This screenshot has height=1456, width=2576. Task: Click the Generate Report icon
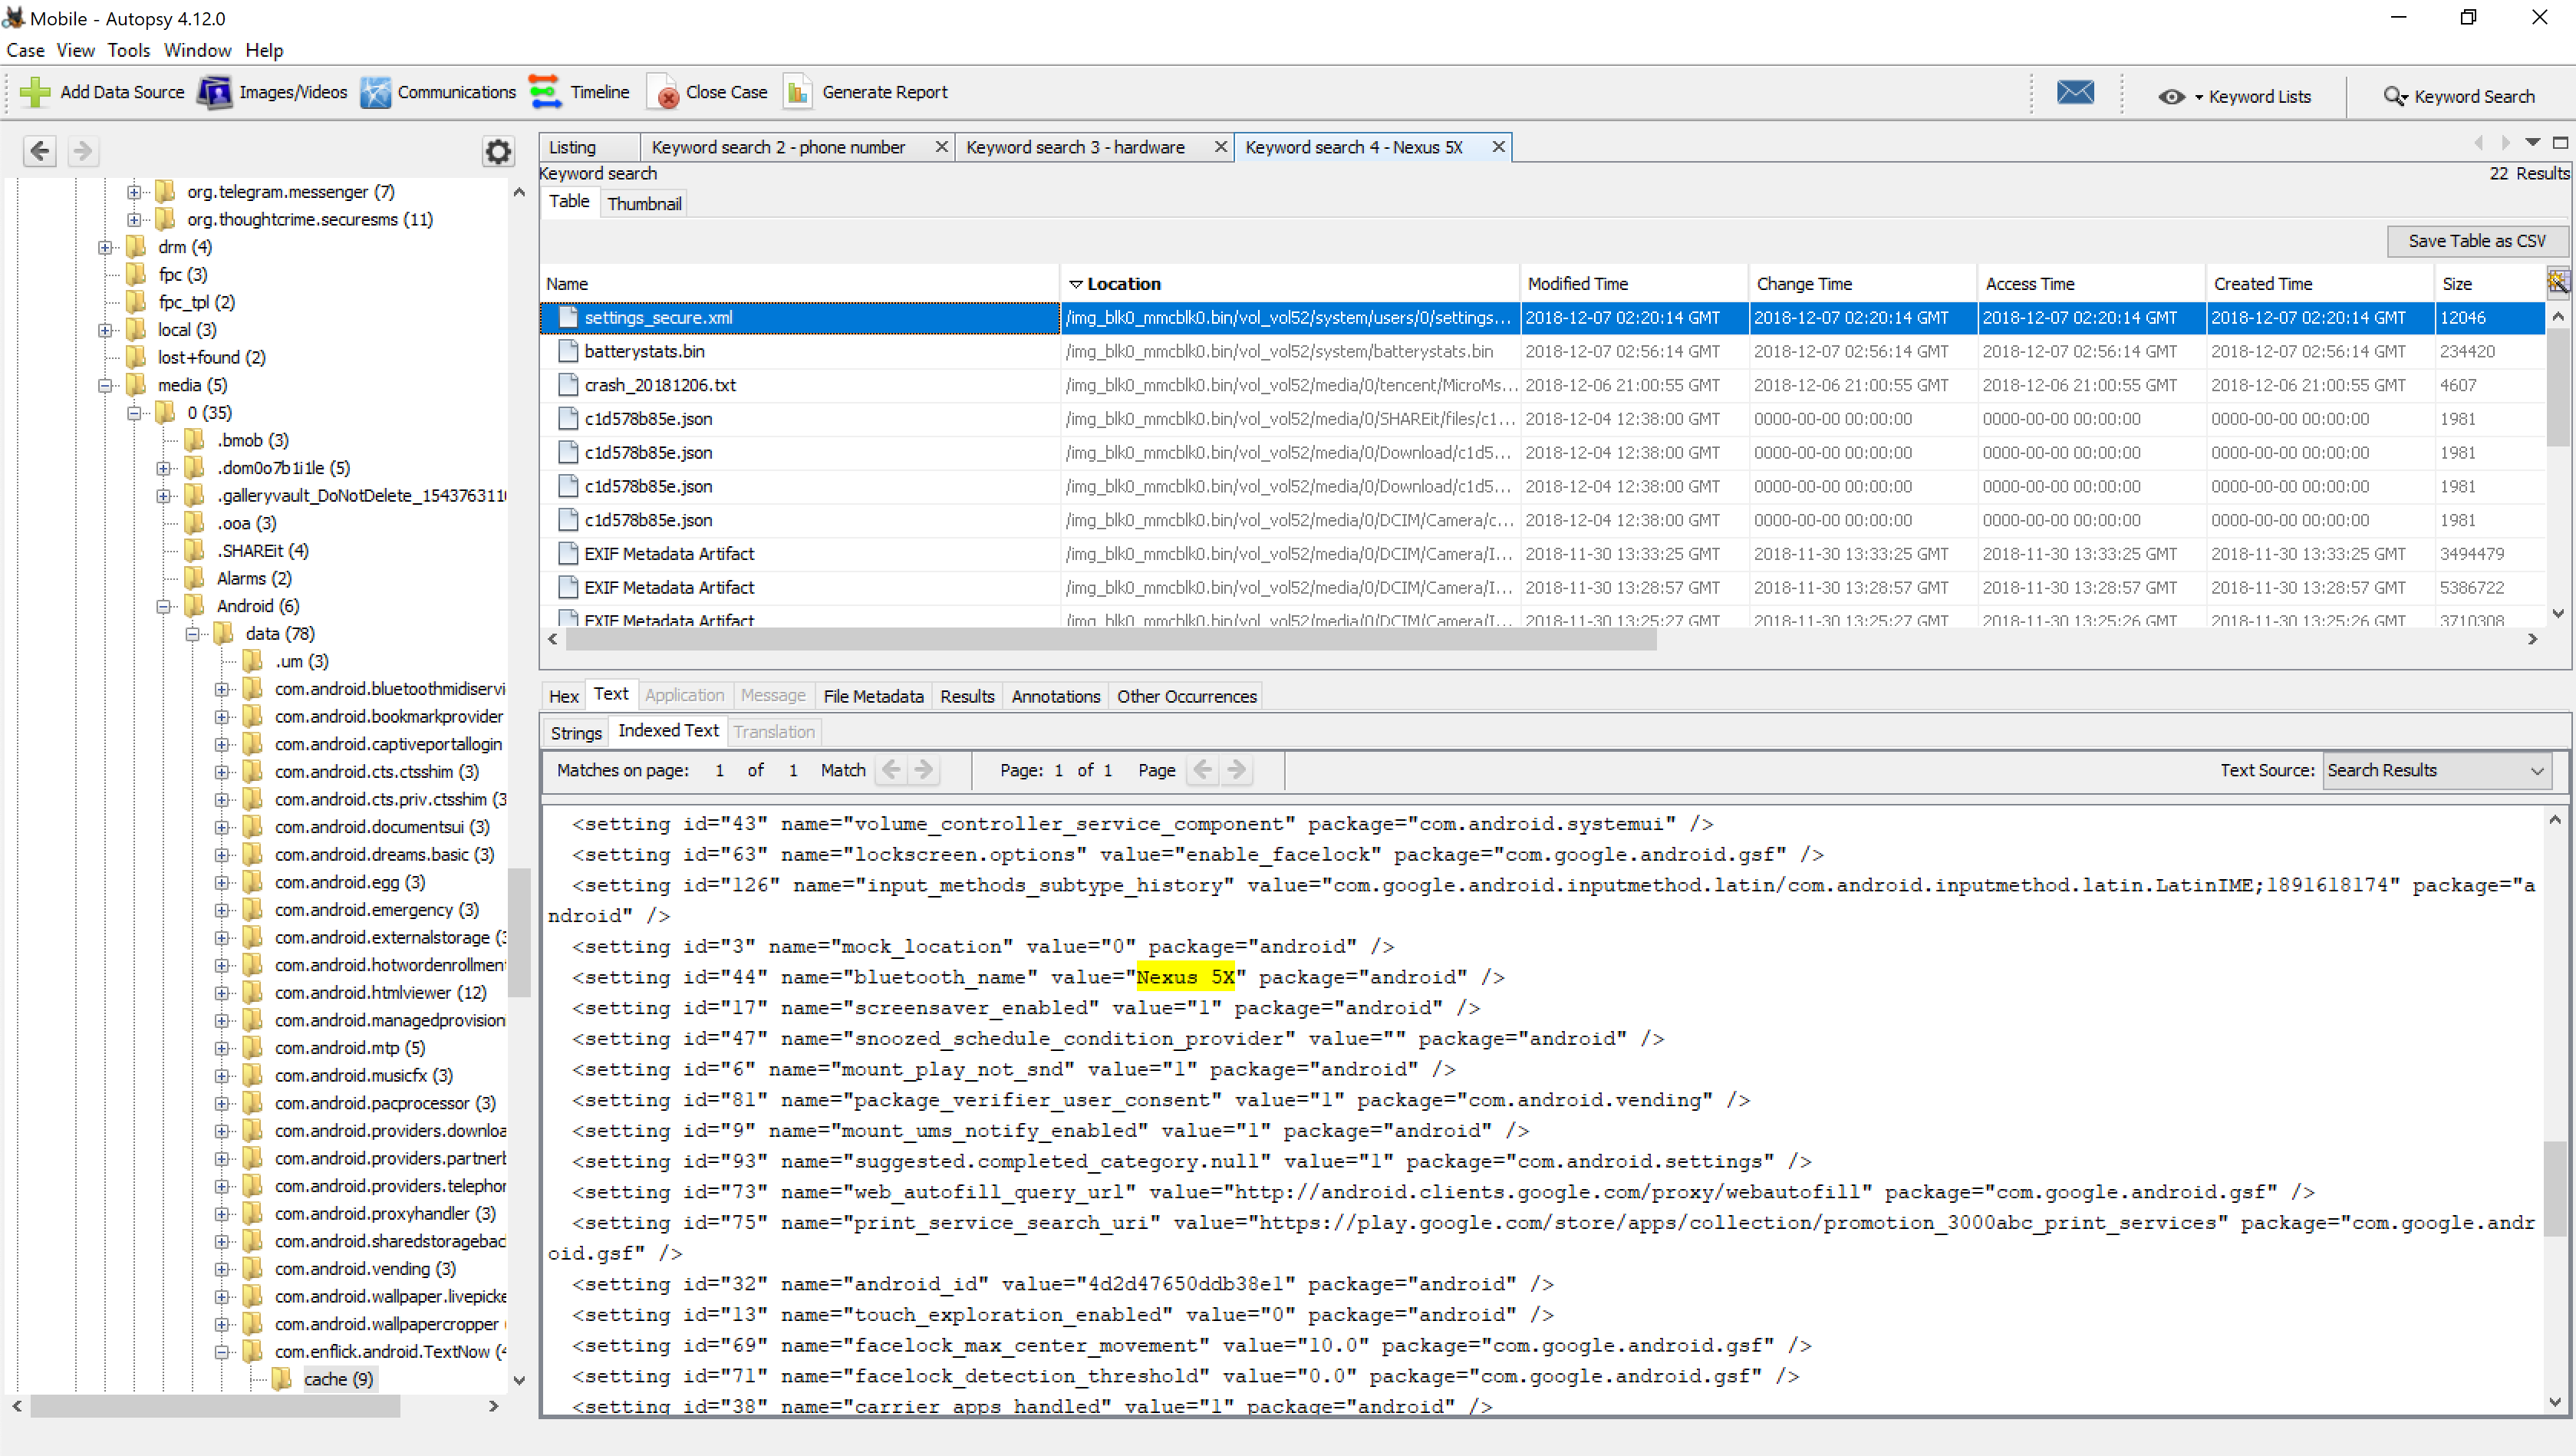point(798,92)
